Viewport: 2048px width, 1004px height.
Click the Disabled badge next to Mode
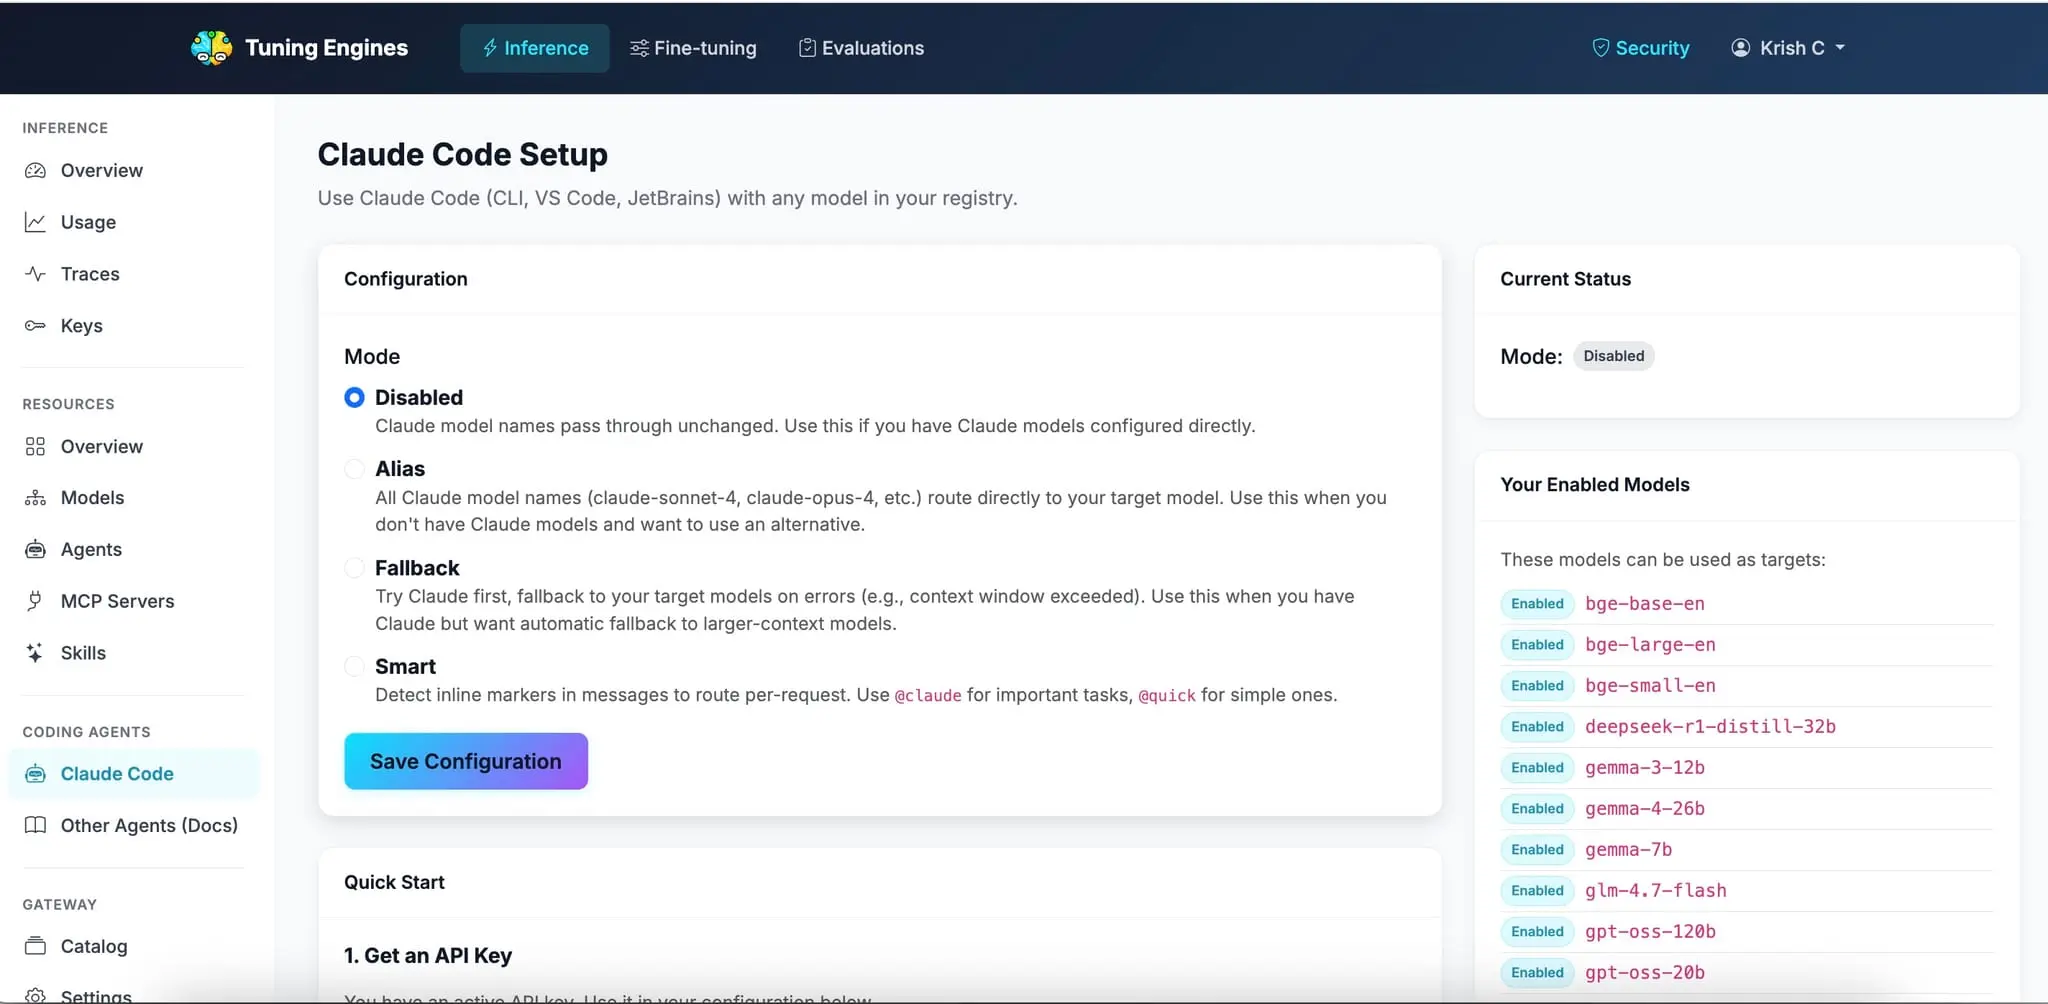tap(1614, 356)
